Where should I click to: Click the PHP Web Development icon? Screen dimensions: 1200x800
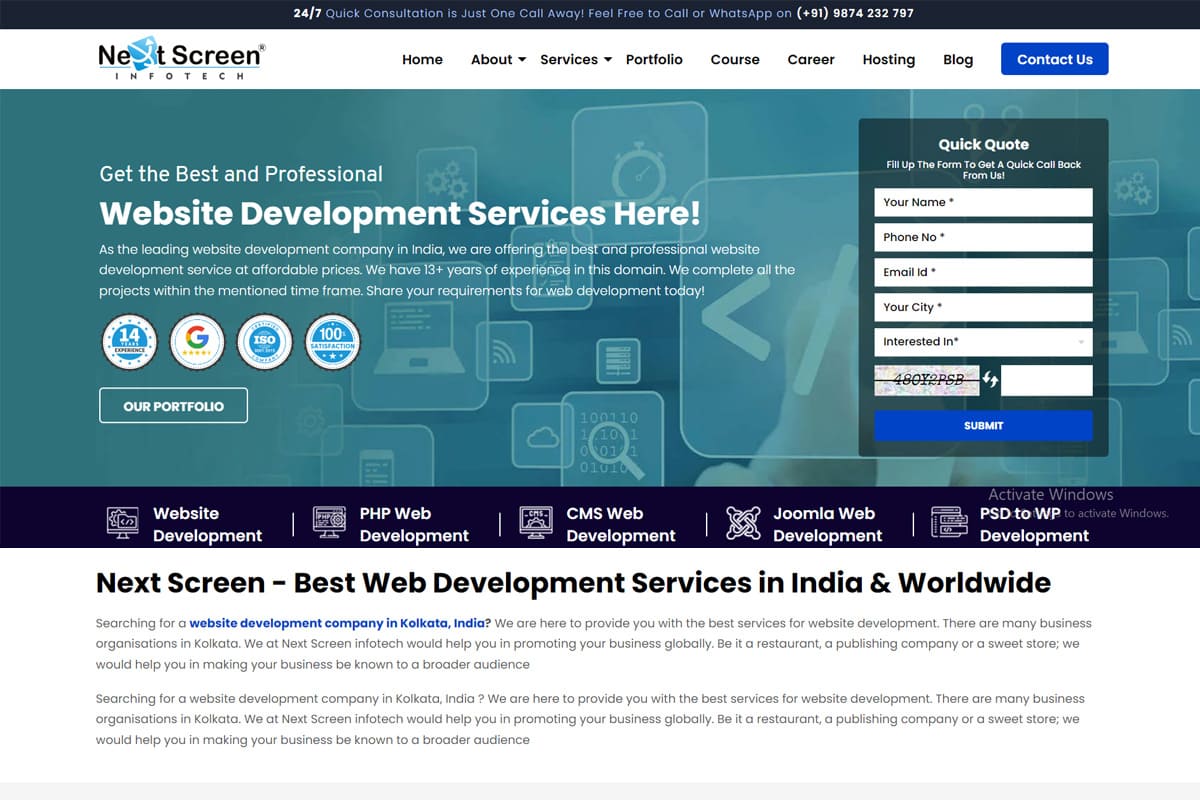click(x=329, y=522)
